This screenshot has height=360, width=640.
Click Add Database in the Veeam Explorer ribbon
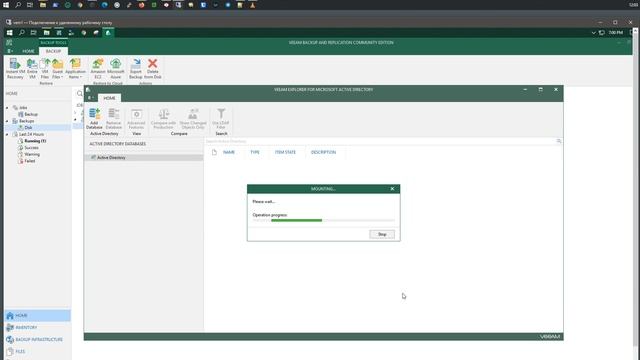(94, 119)
